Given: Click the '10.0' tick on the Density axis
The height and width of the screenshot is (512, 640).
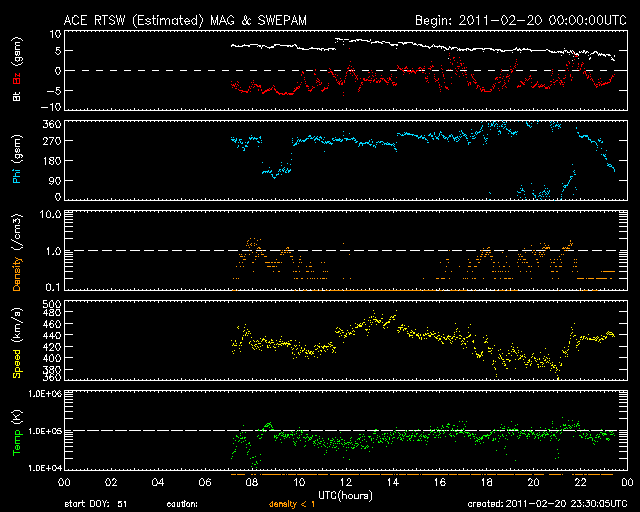Looking at the screenshot, I should (50, 214).
